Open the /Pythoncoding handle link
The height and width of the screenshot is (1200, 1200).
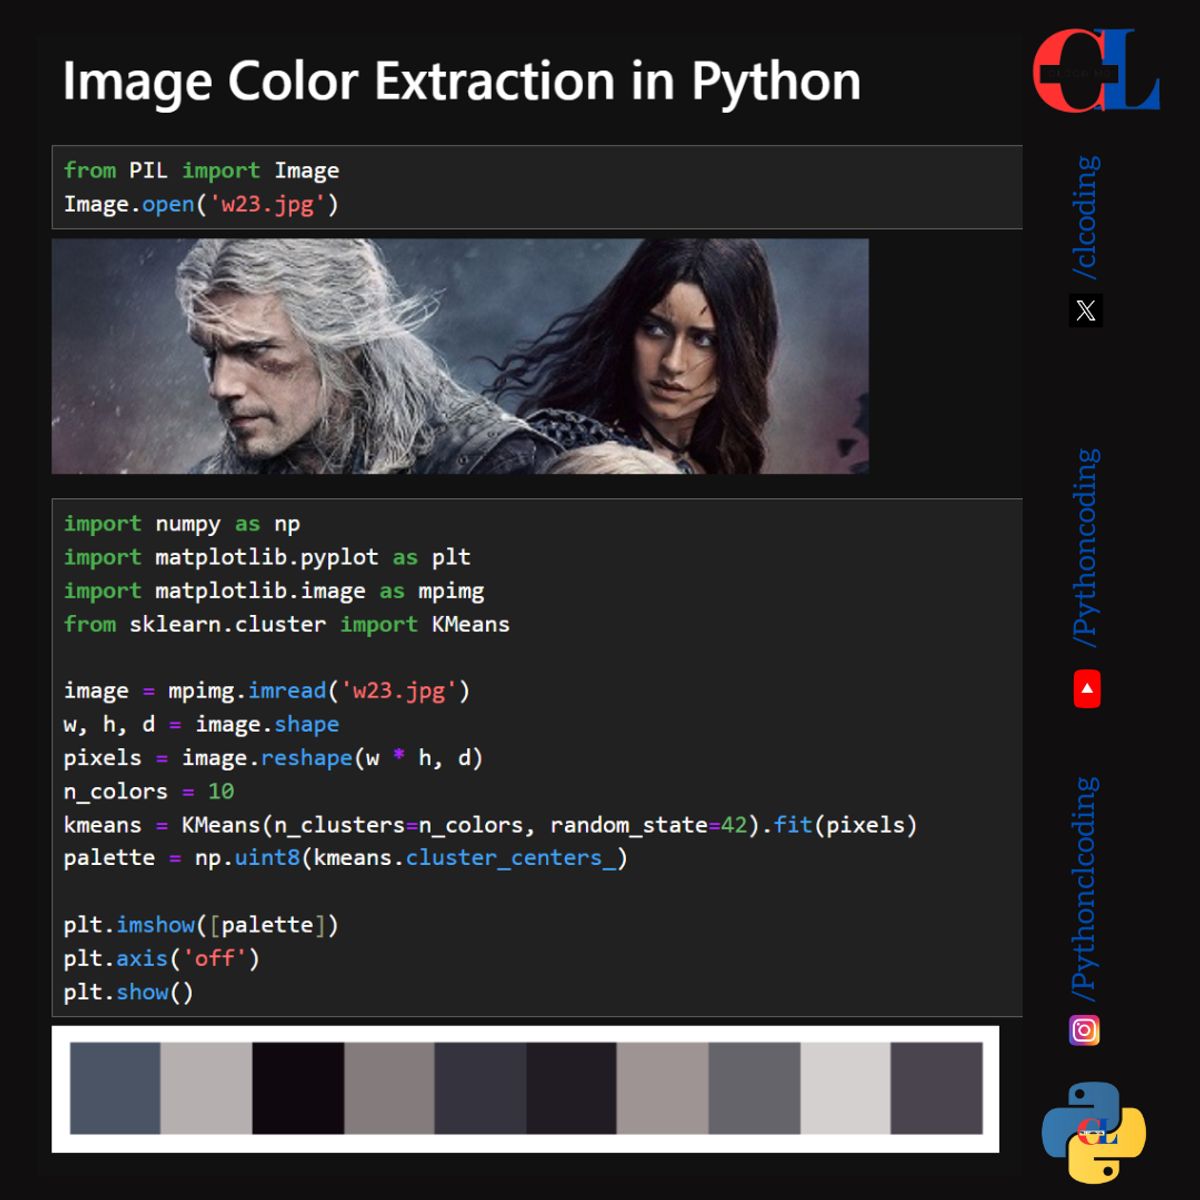coord(1087,545)
